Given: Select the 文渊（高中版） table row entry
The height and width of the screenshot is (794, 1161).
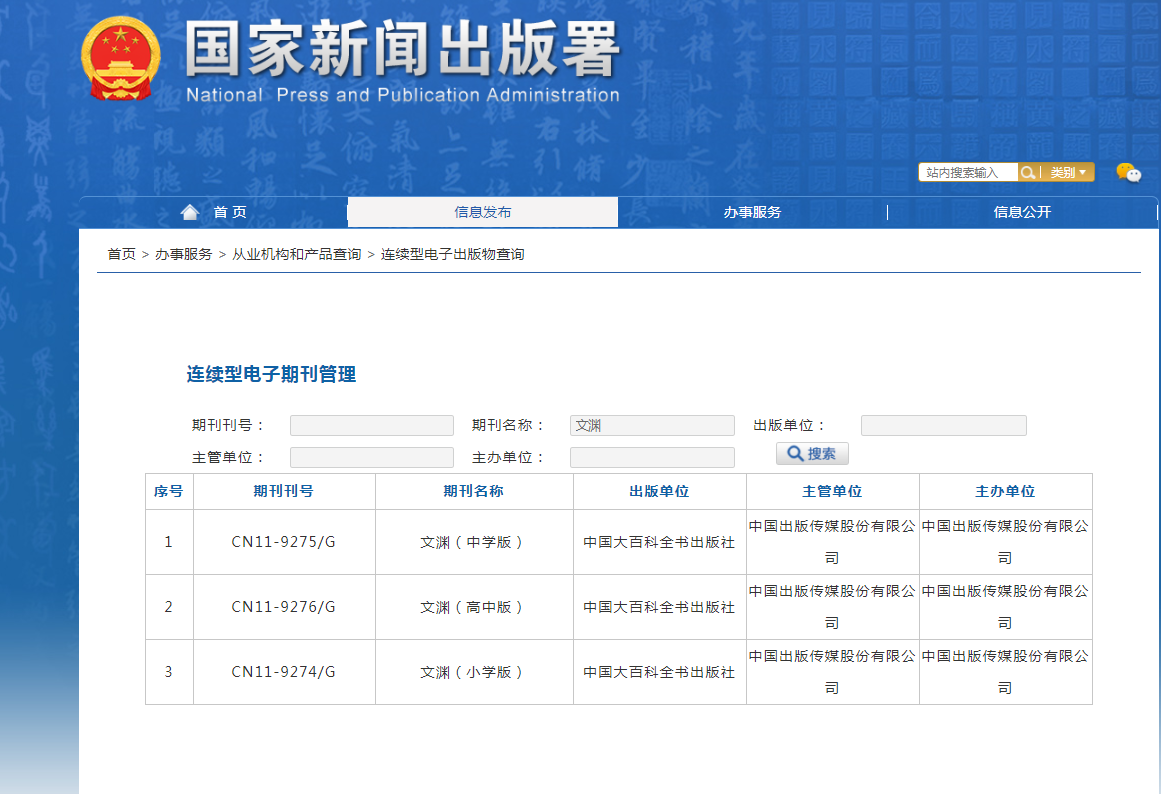Looking at the screenshot, I should 473,607.
